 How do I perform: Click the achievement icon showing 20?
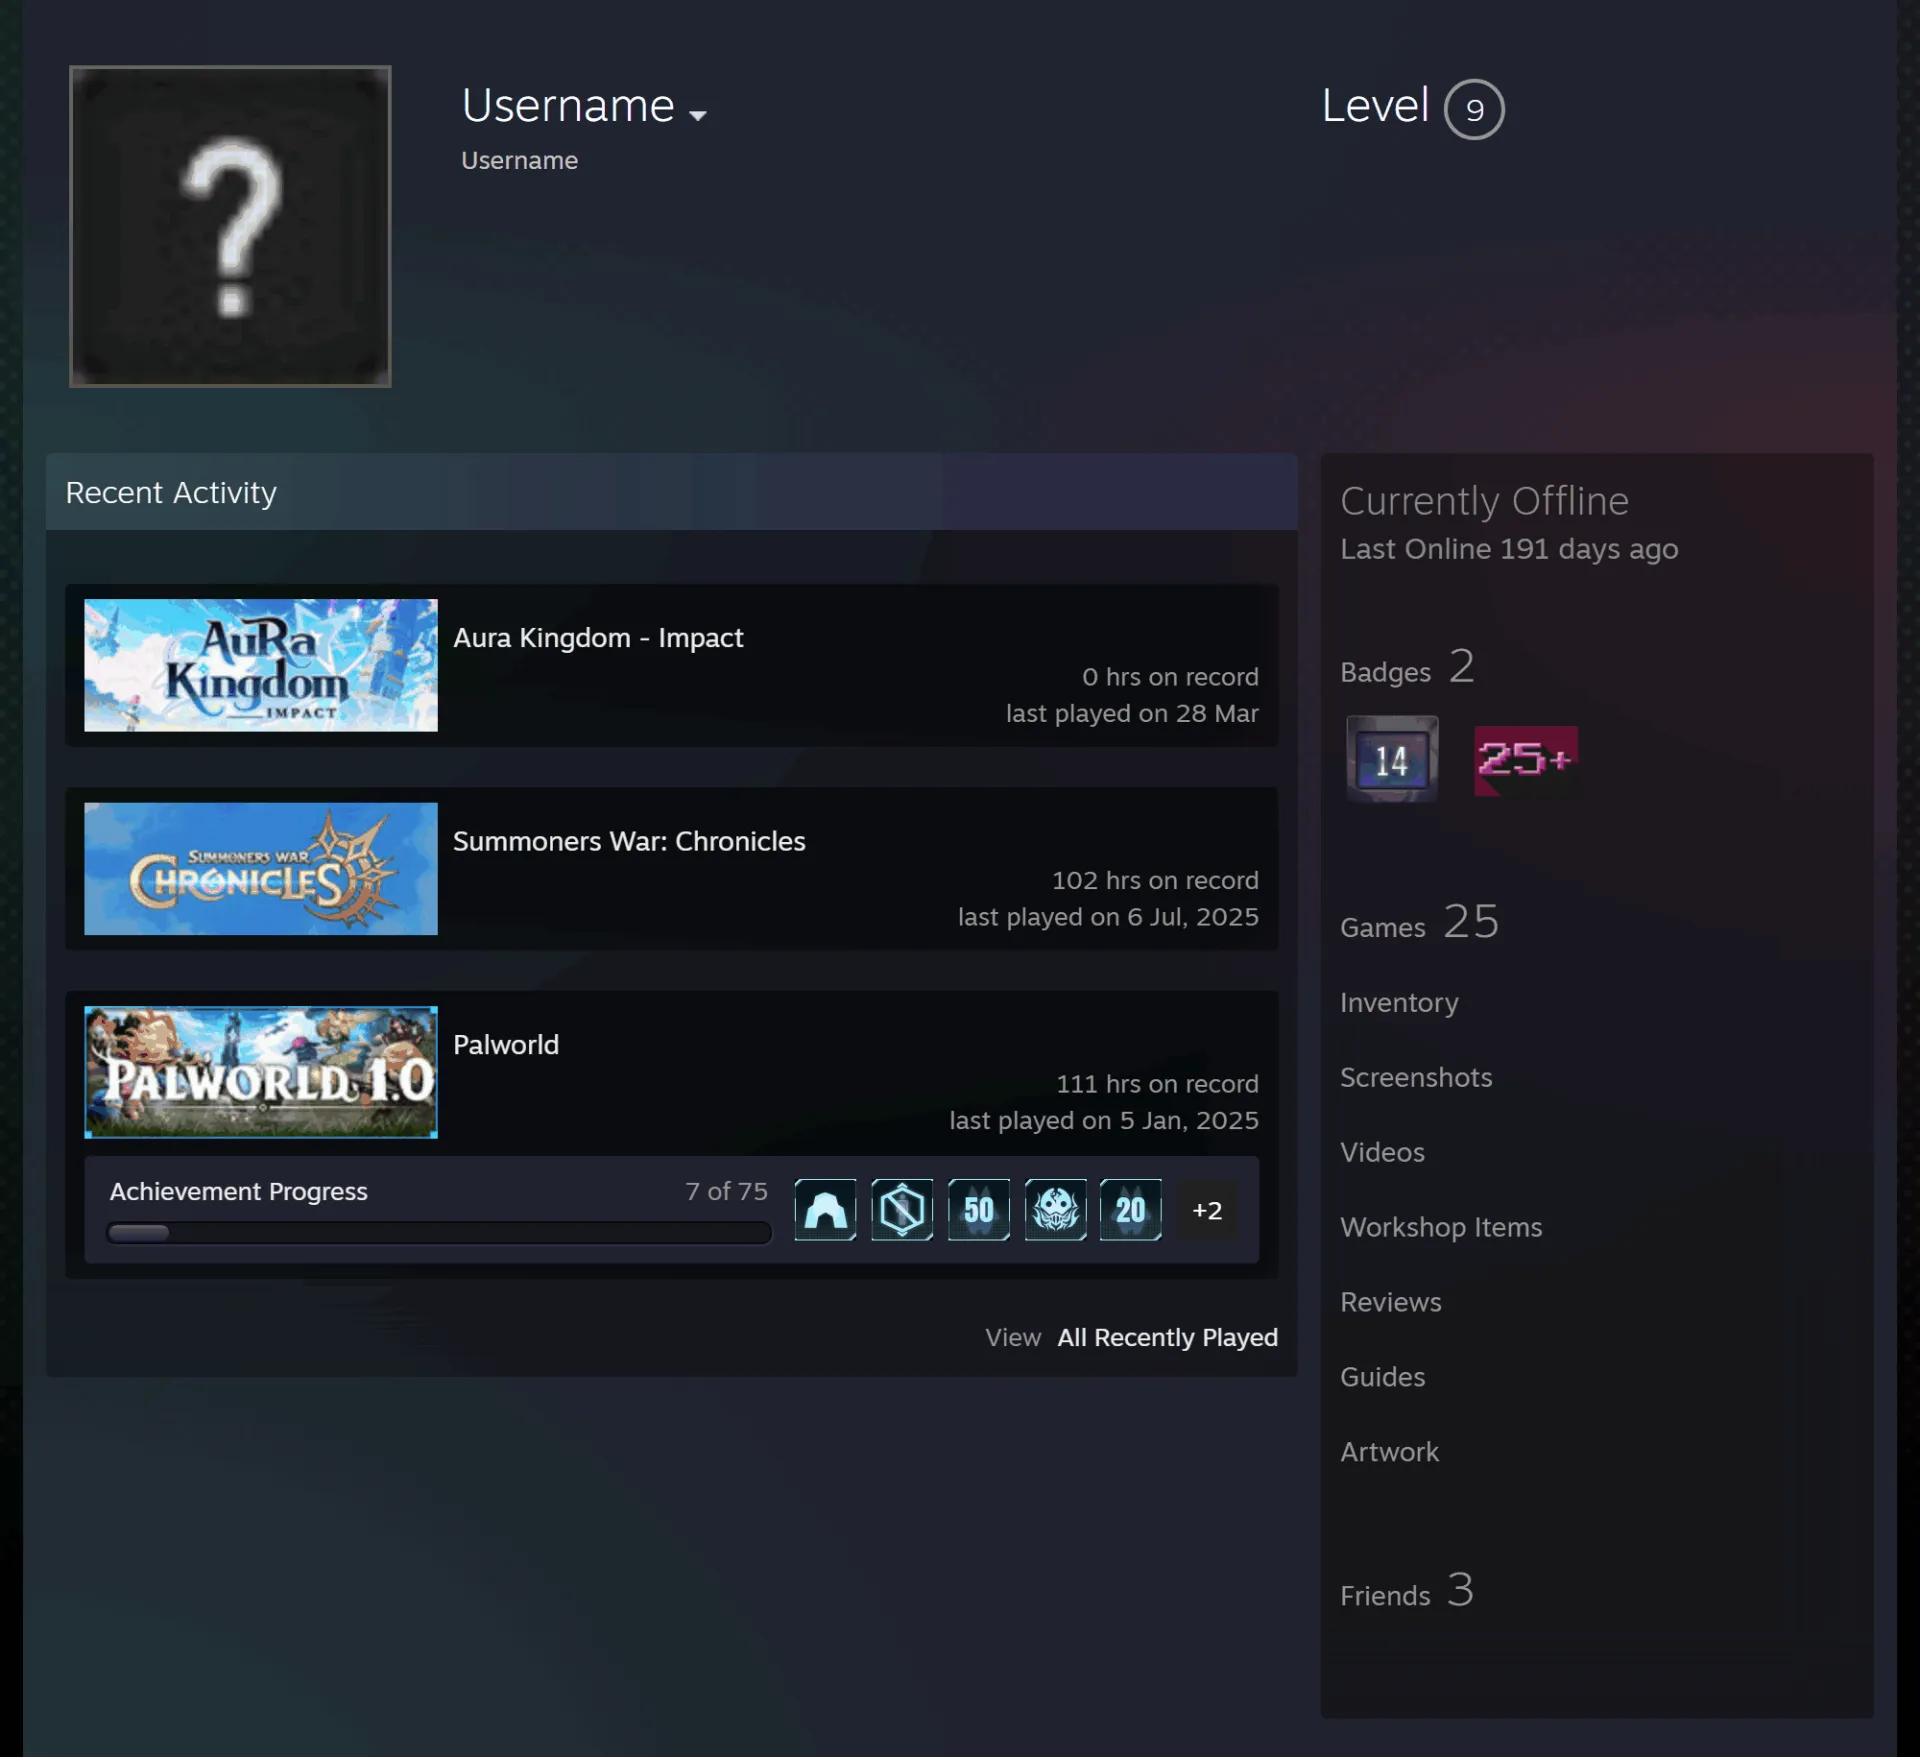click(x=1130, y=1210)
